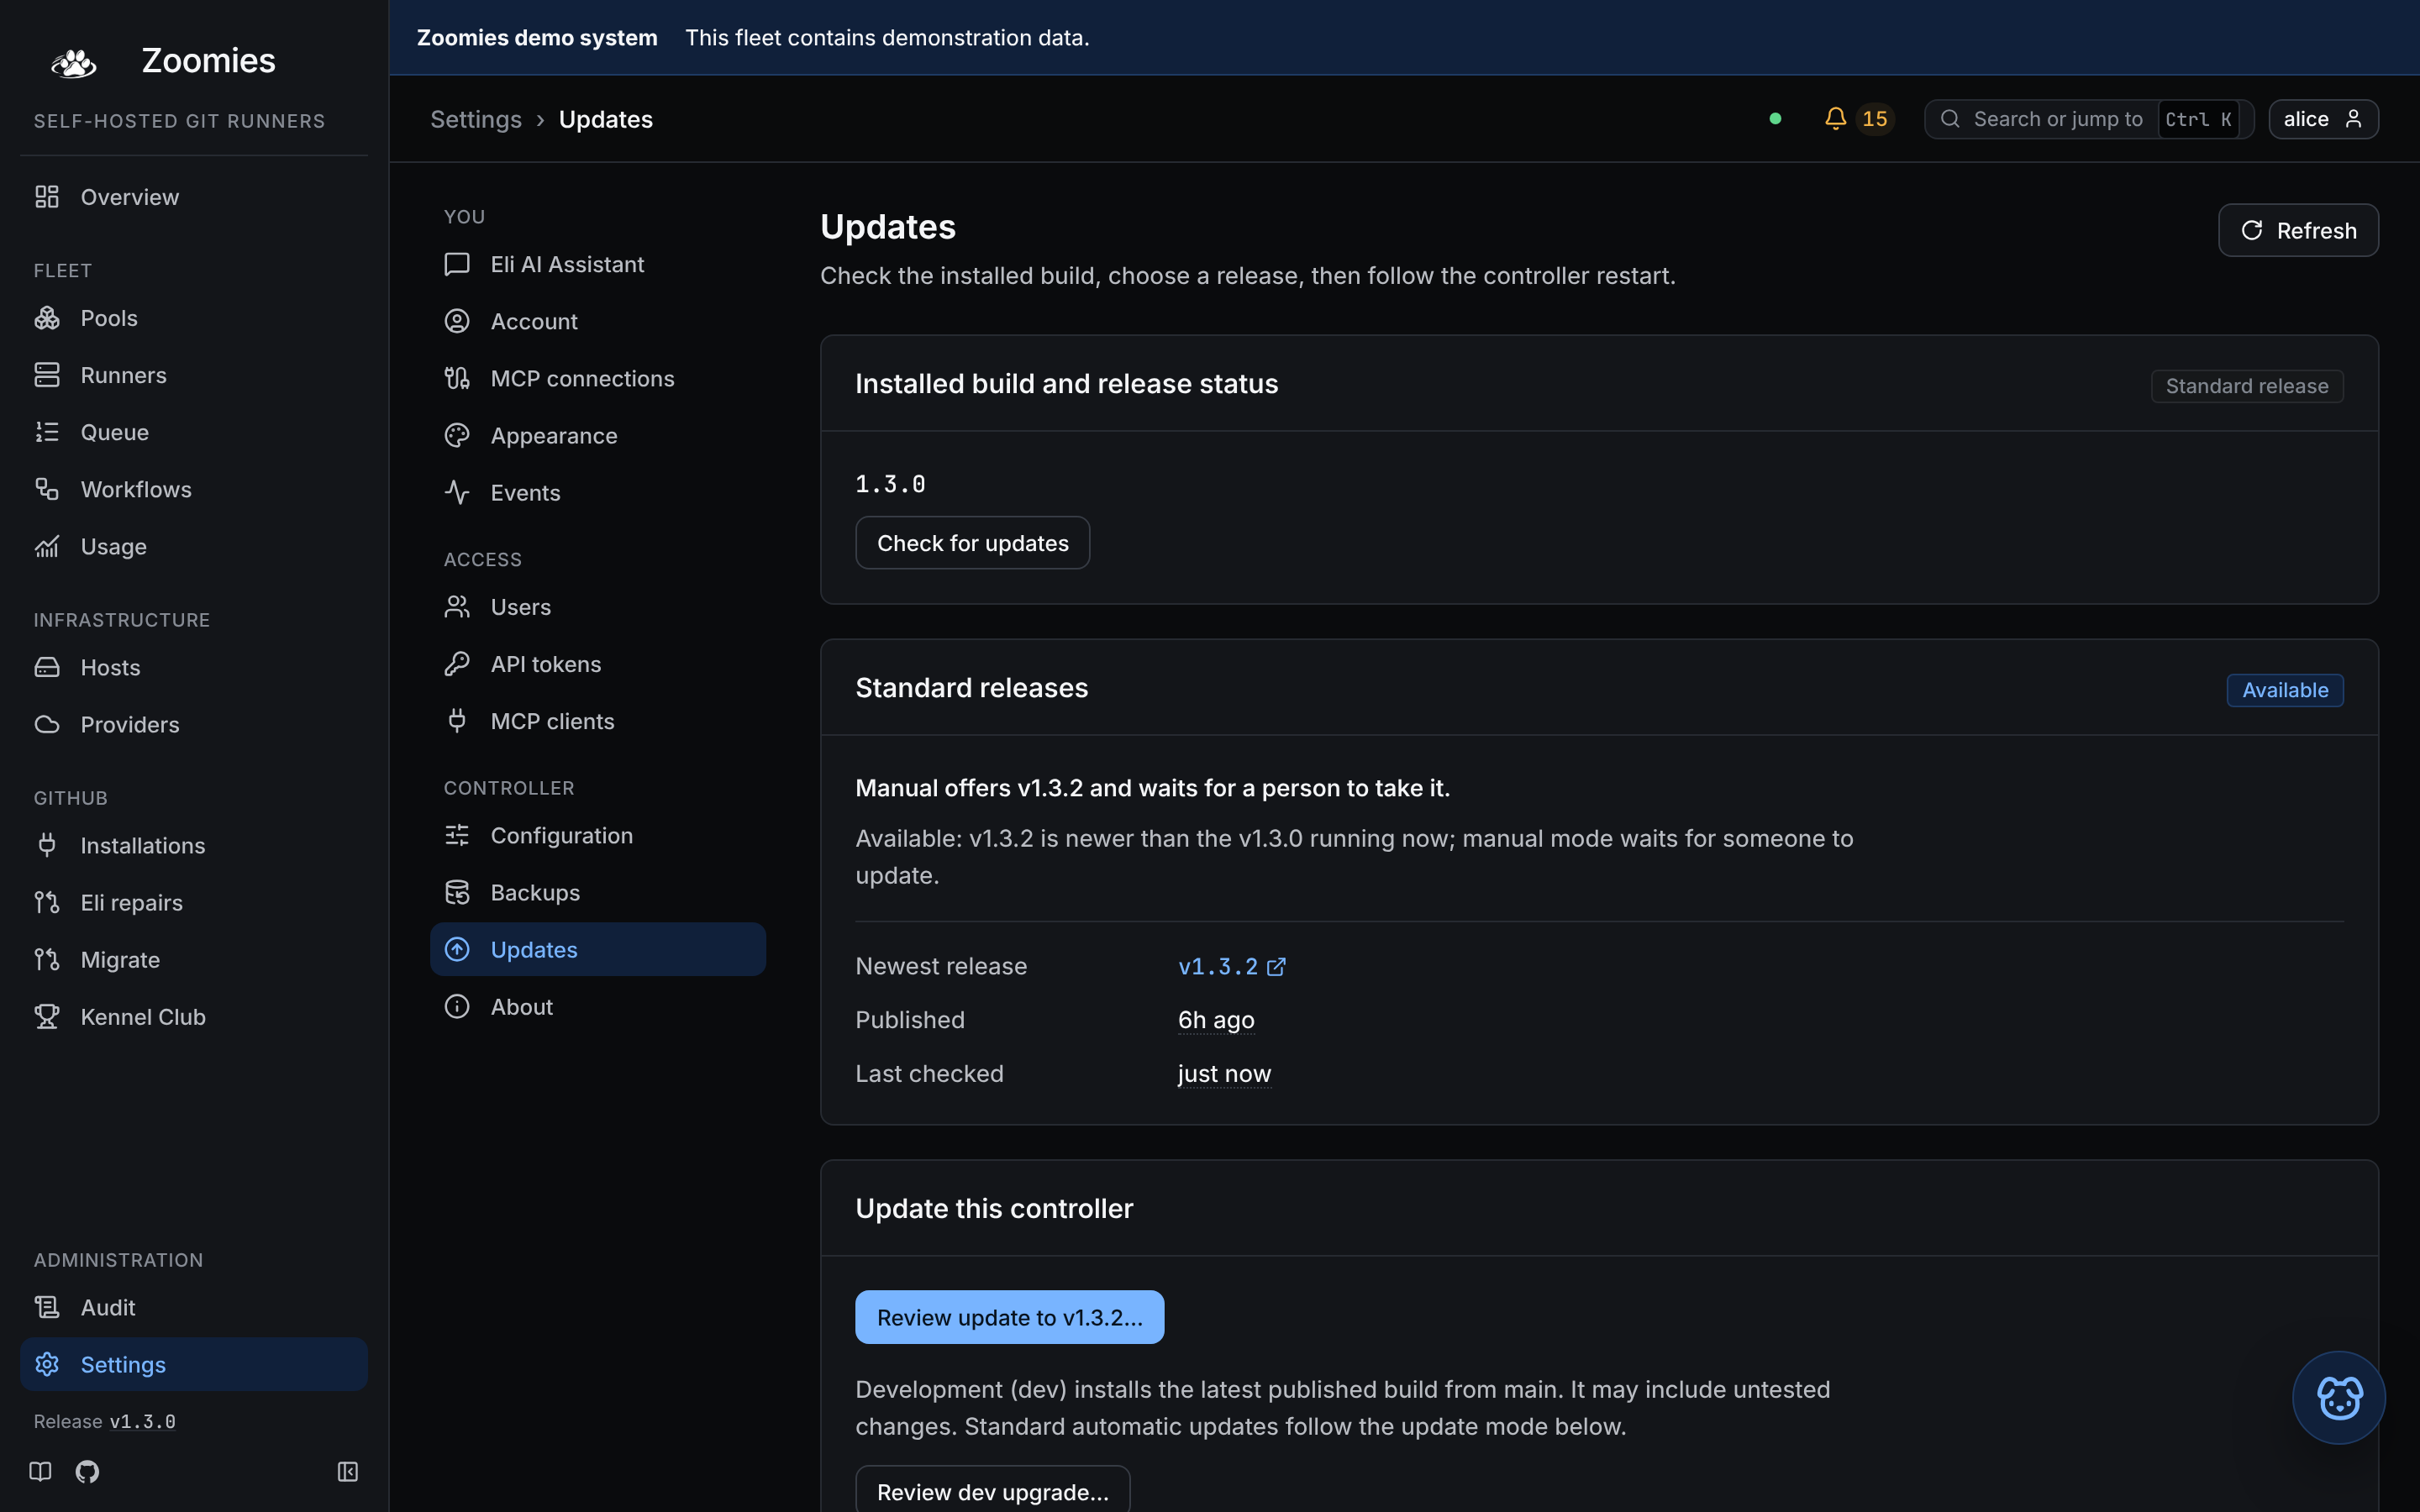The image size is (2420, 1512).
Task: Open the Configuration page
Action: tap(598, 835)
